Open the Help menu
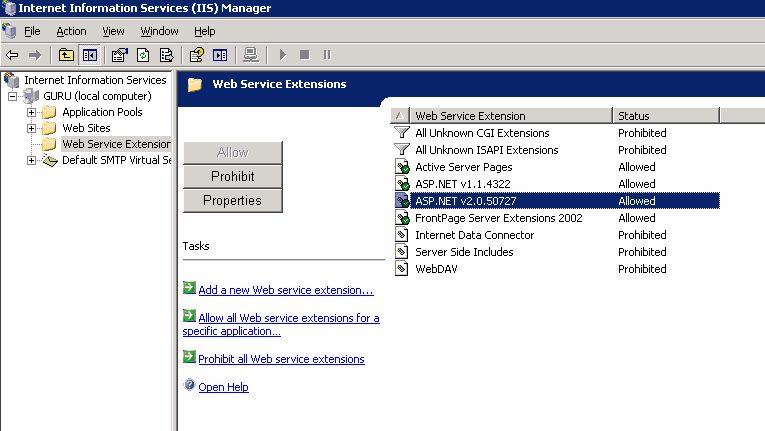Viewport: 765px width, 431px height. click(x=204, y=31)
